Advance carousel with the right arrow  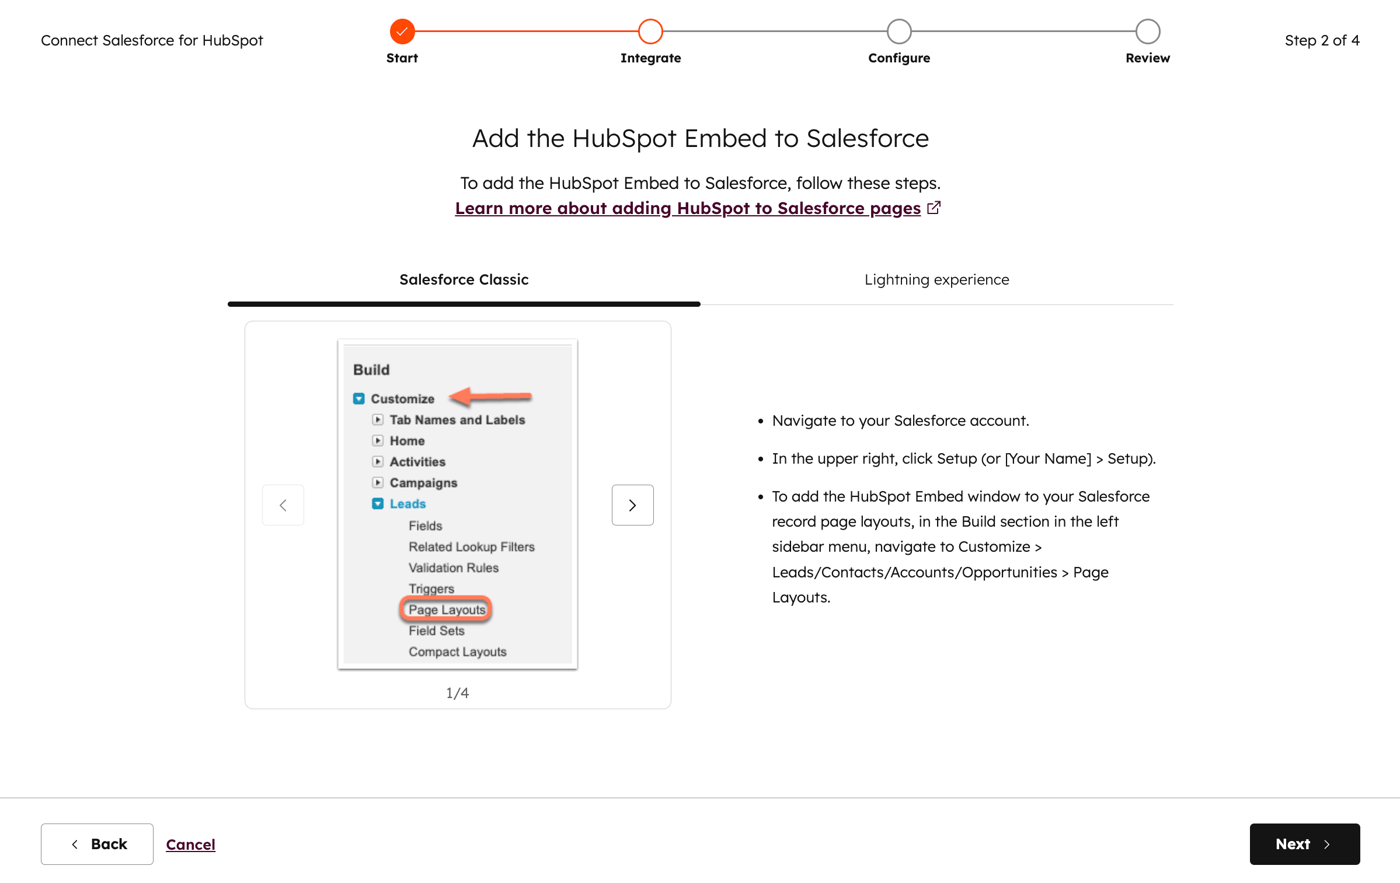coord(632,505)
